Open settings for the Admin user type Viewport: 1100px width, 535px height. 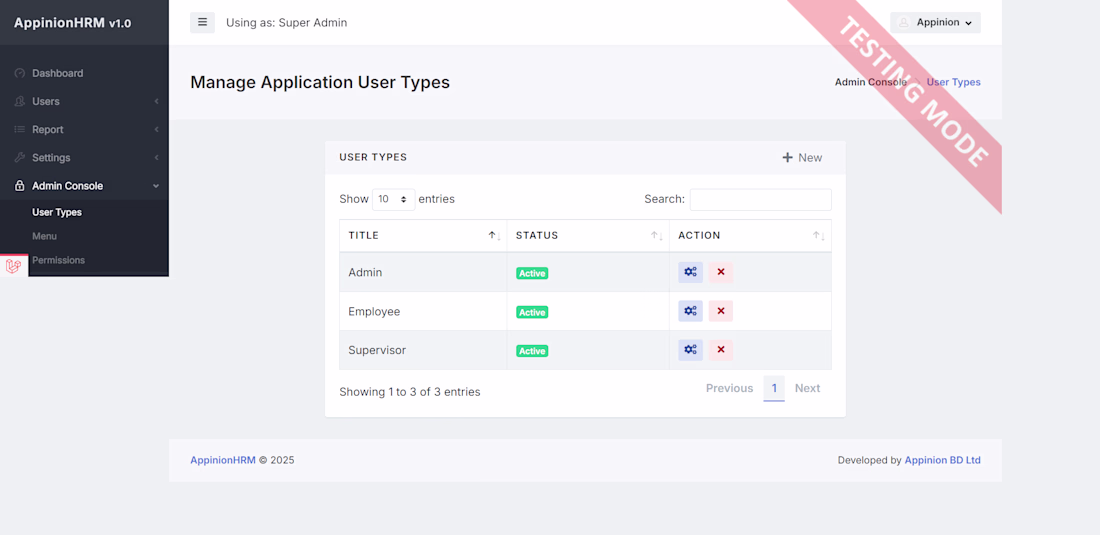pyautogui.click(x=690, y=272)
